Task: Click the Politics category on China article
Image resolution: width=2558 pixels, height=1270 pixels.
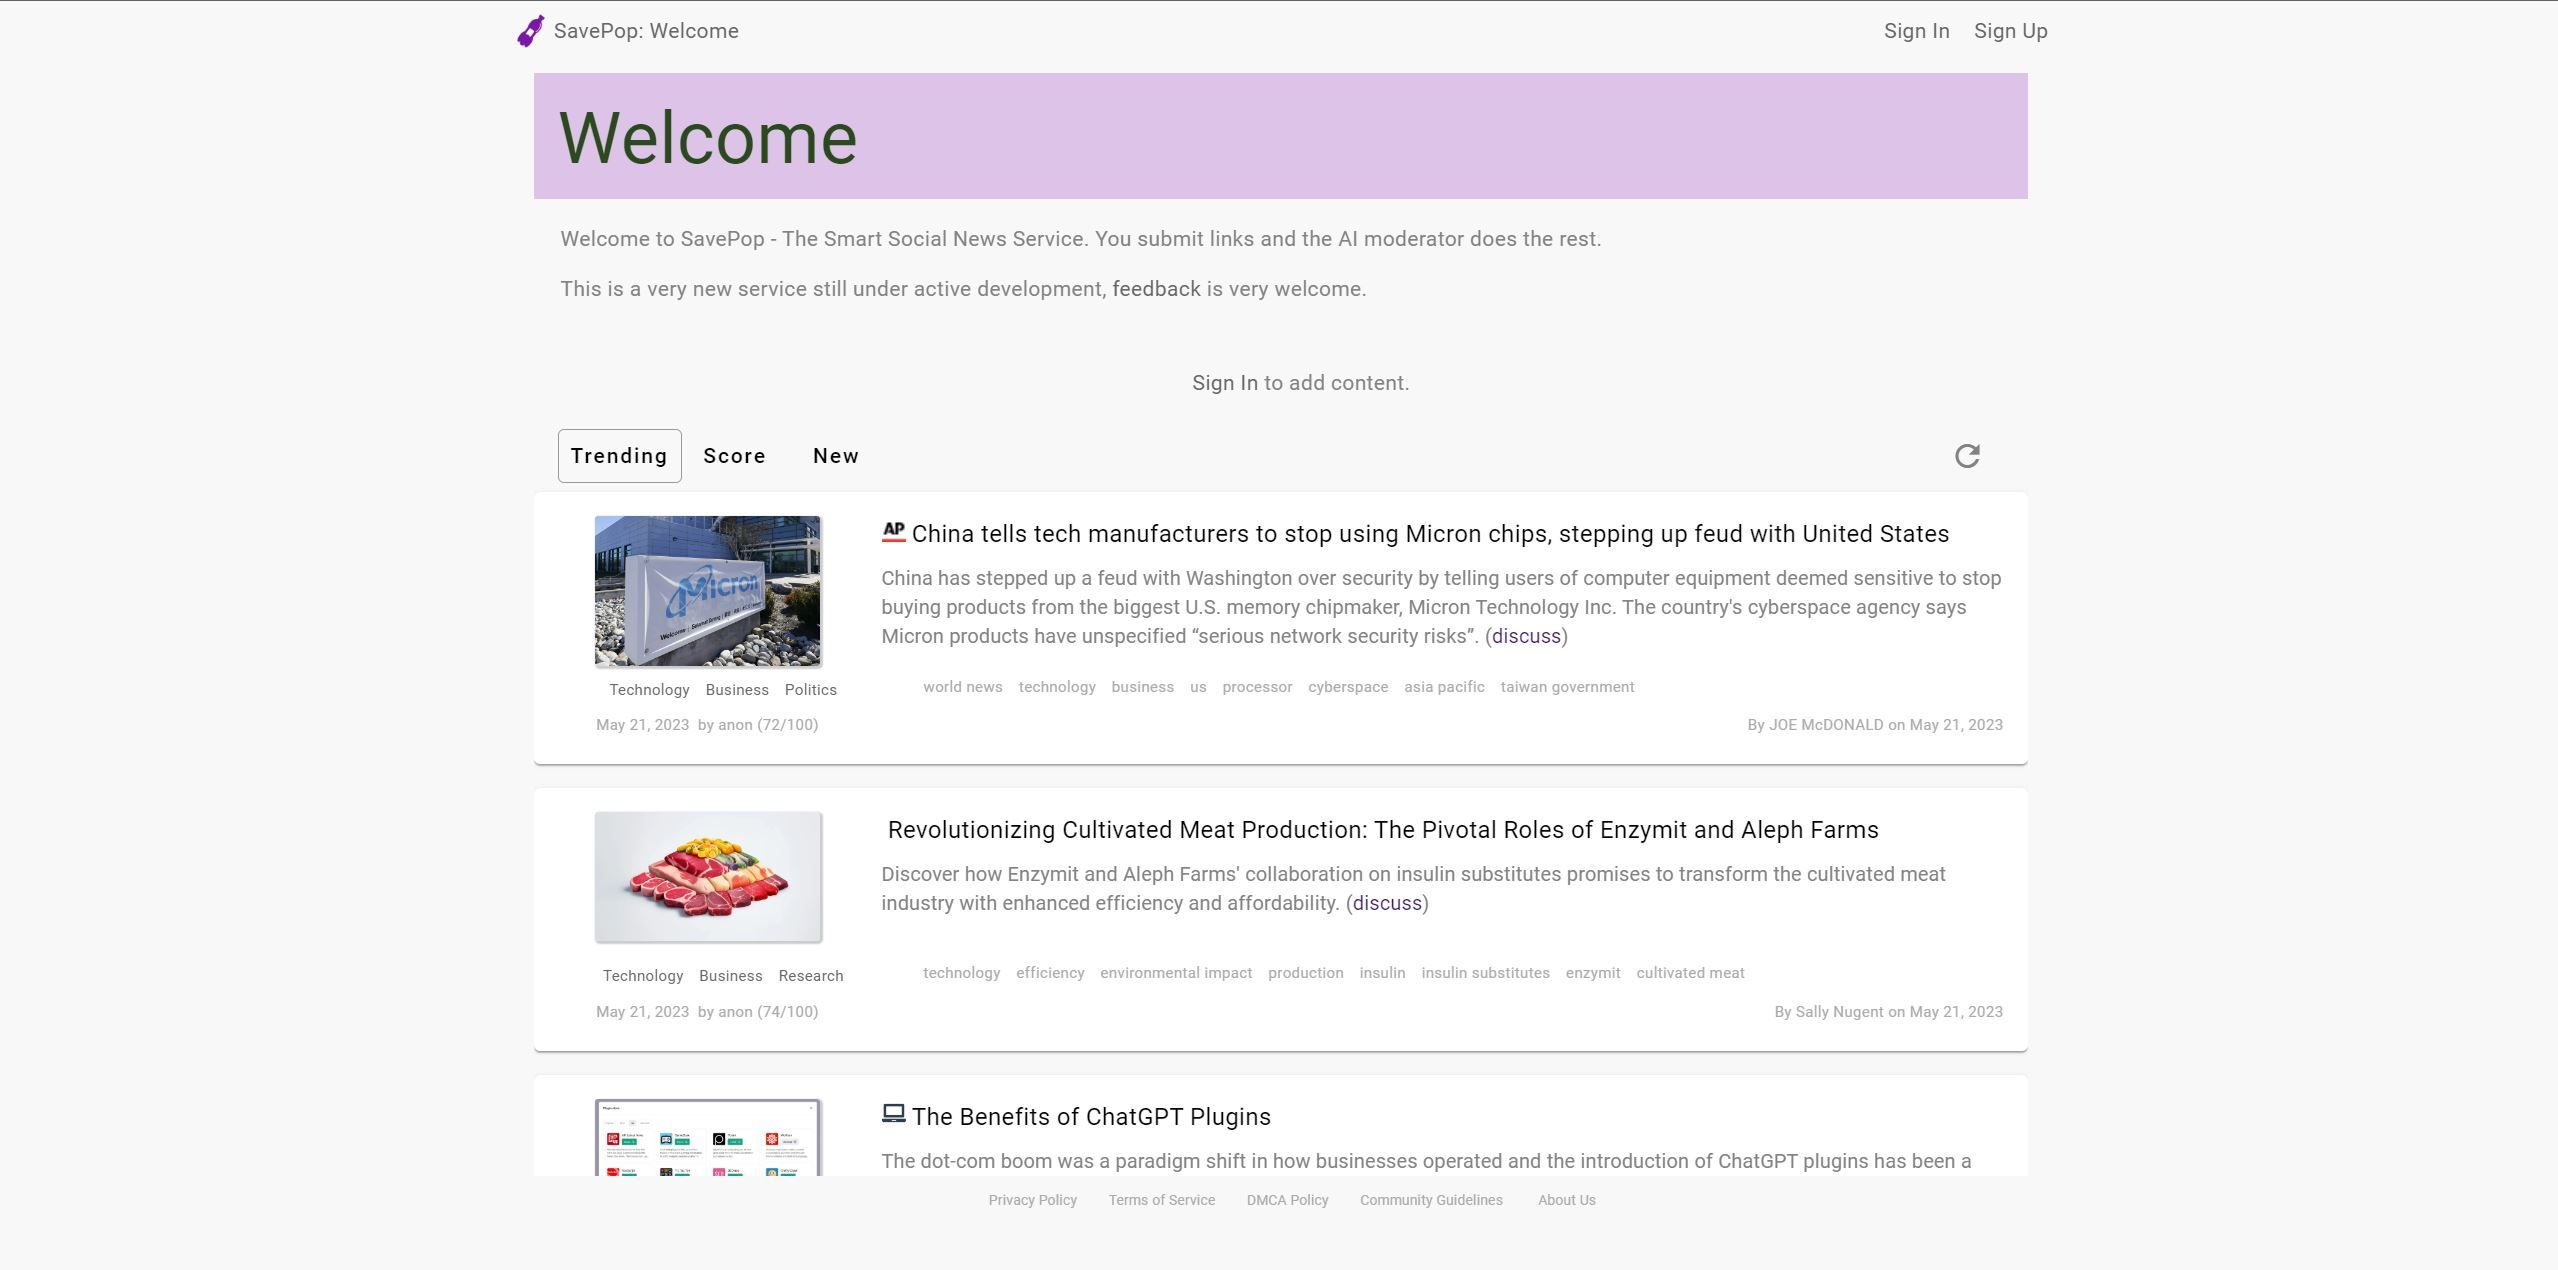Action: tap(810, 690)
